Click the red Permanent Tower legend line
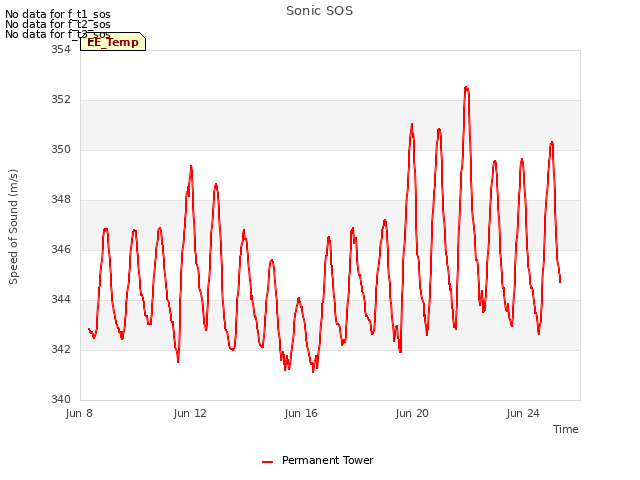Image resolution: width=640 pixels, height=480 pixels. click(x=267, y=462)
